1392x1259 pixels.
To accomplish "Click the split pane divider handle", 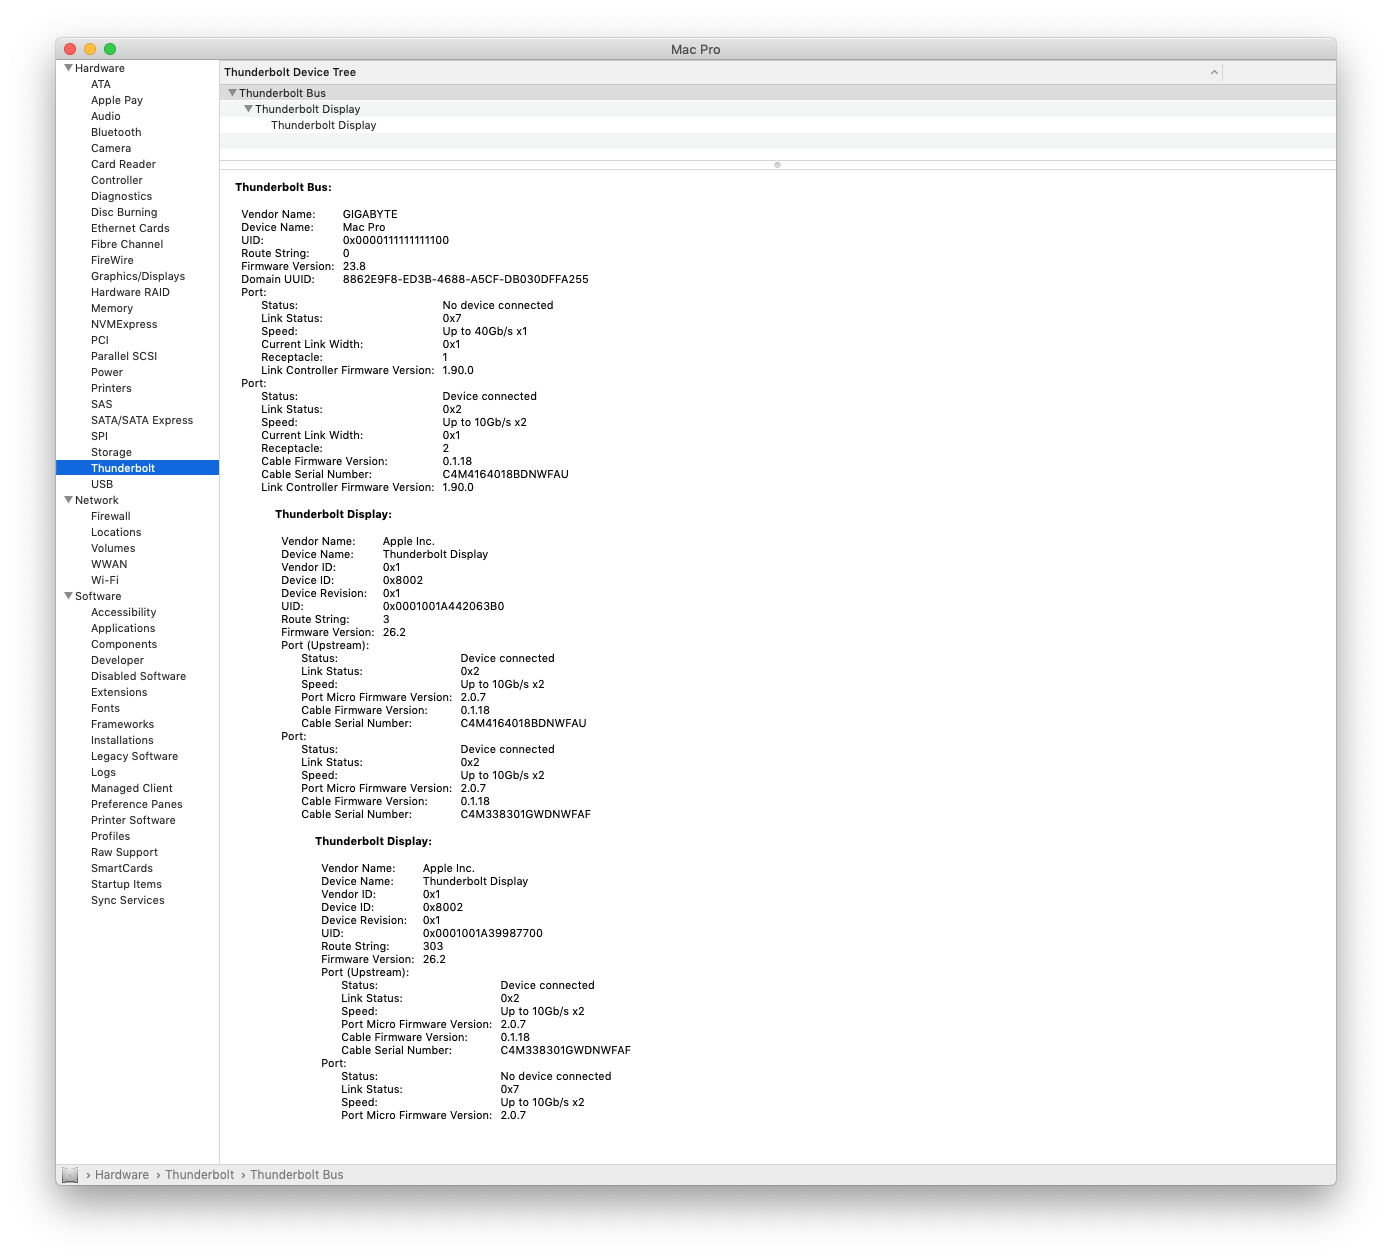I will point(777,165).
